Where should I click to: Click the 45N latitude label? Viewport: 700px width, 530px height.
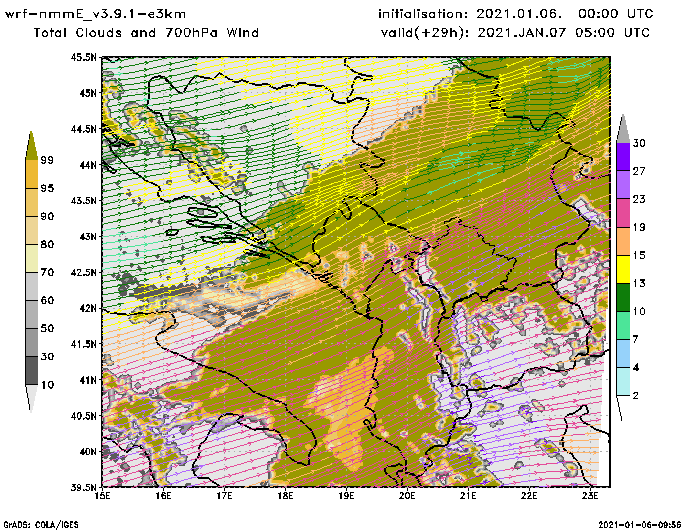click(88, 93)
